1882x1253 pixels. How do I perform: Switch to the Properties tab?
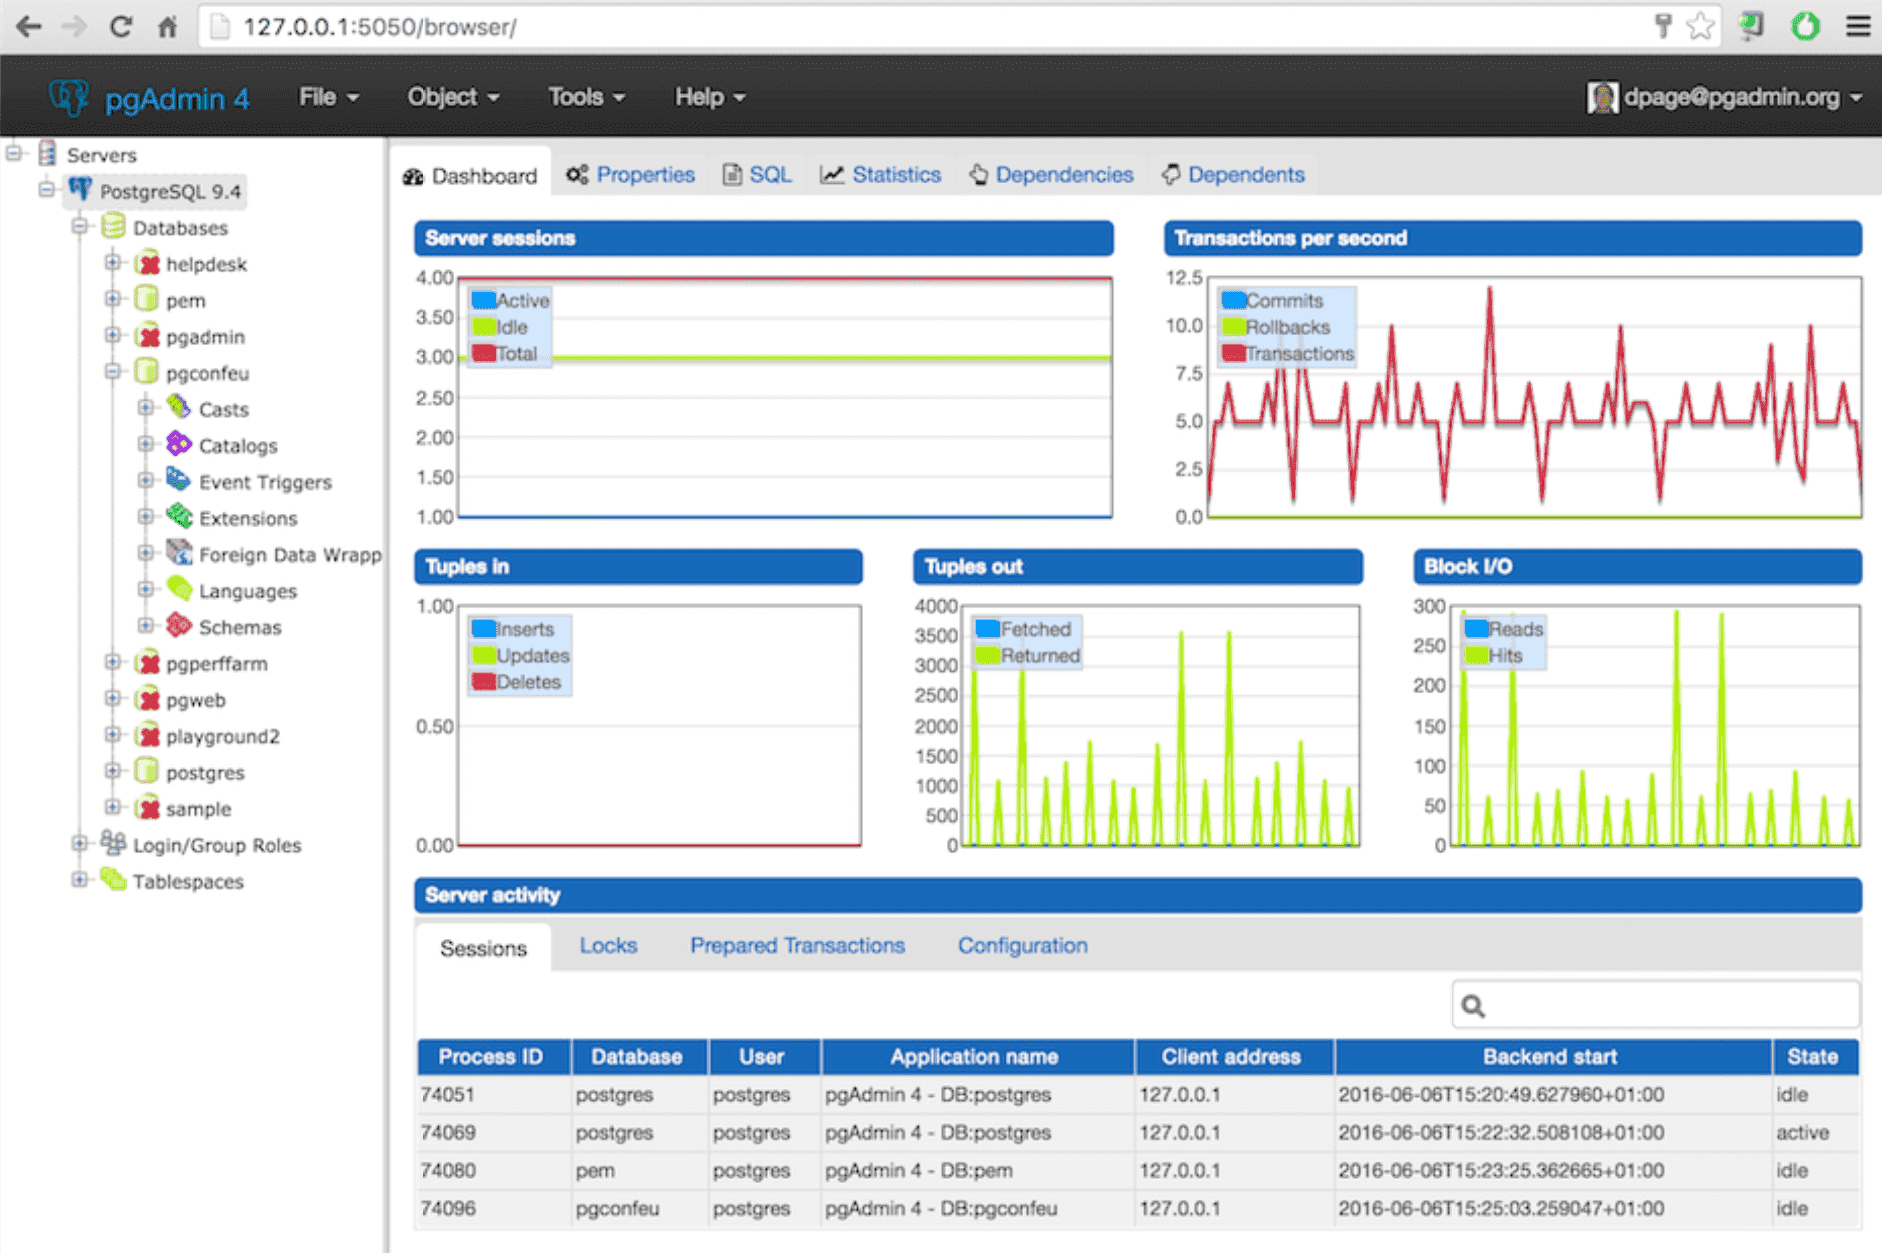(630, 174)
